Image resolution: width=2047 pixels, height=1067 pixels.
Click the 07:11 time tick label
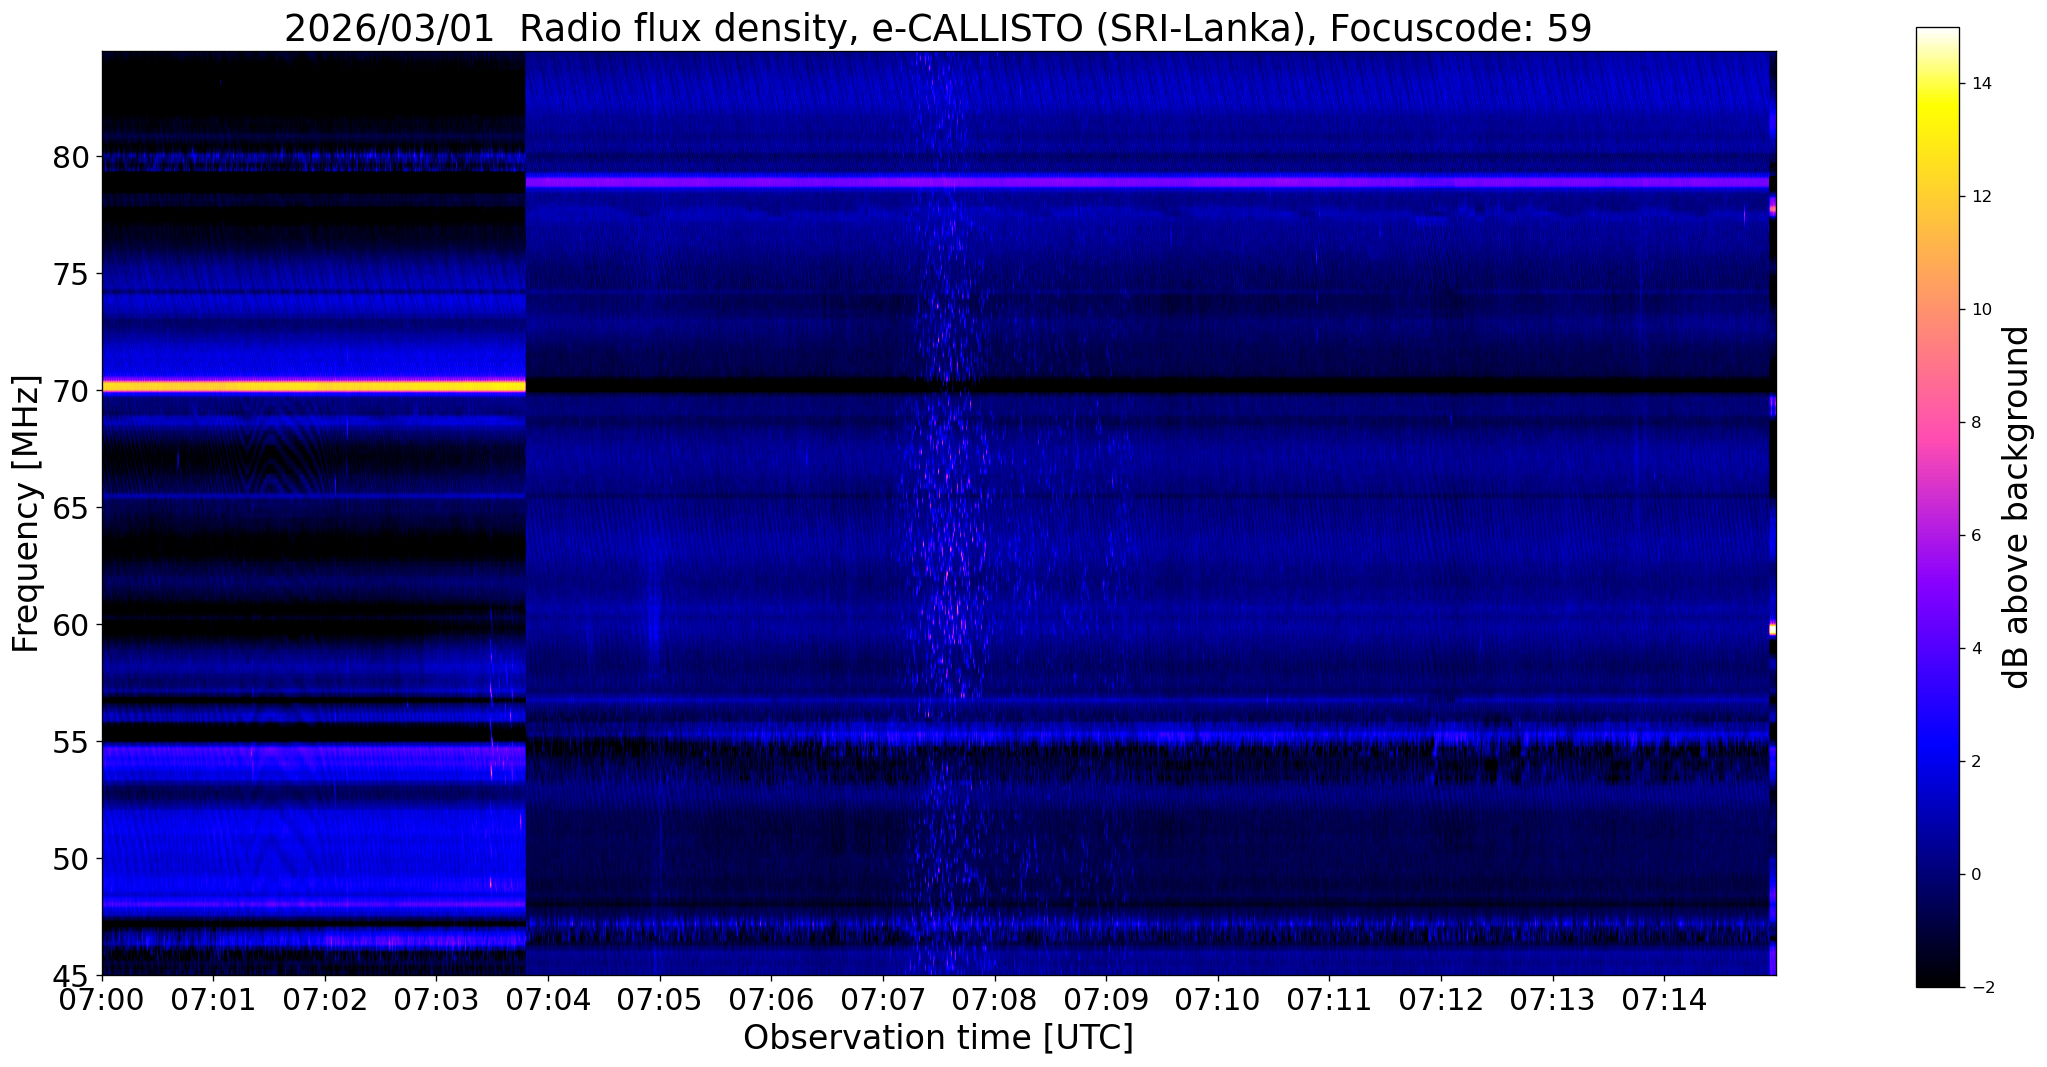(1329, 1000)
